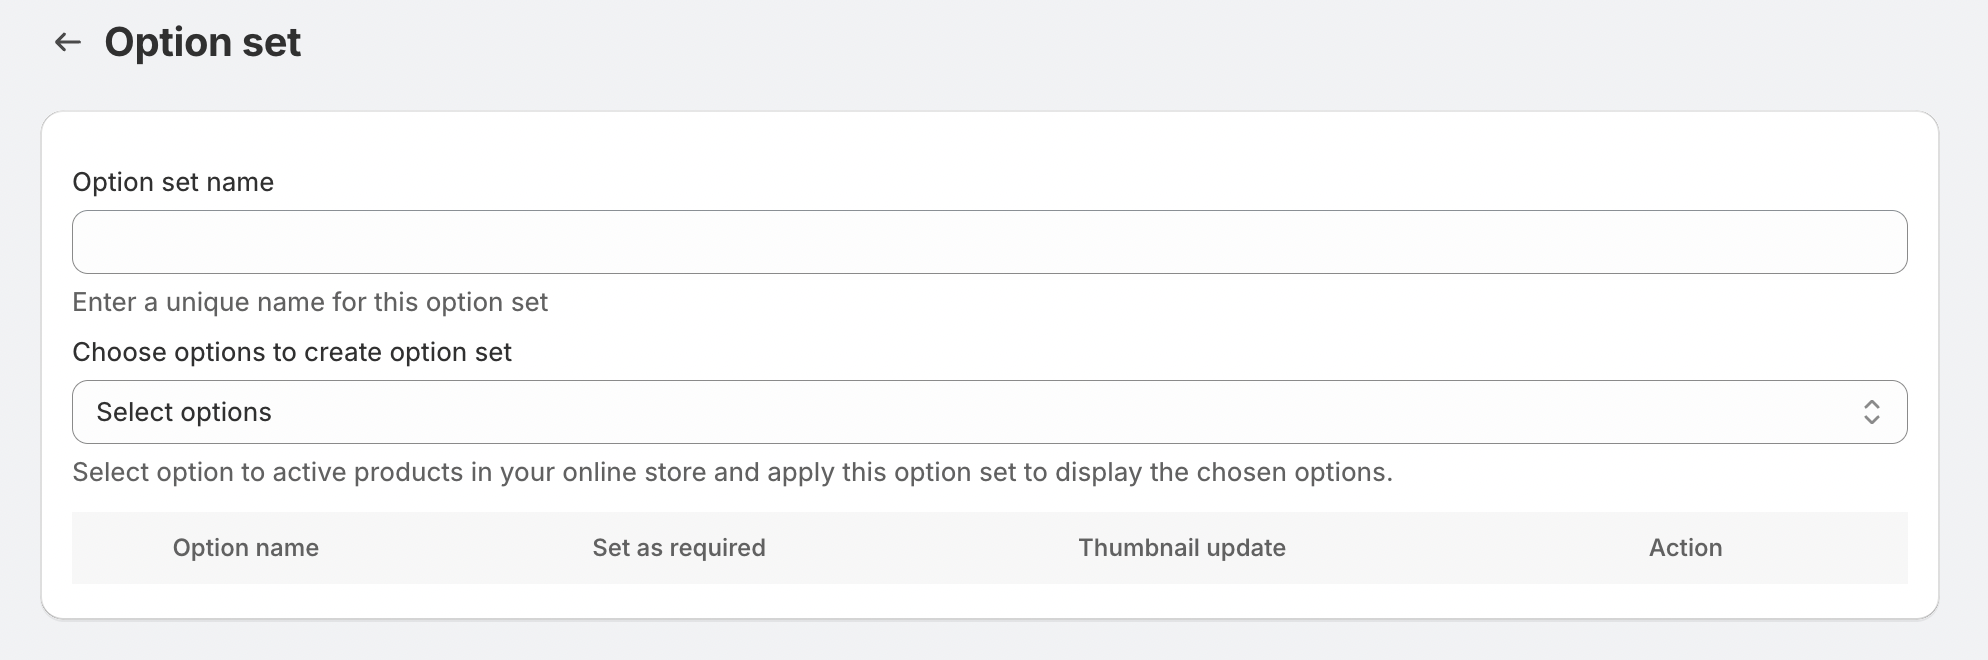Click the 'Select options' placeholder text
Image resolution: width=1988 pixels, height=660 pixels.
click(x=184, y=412)
